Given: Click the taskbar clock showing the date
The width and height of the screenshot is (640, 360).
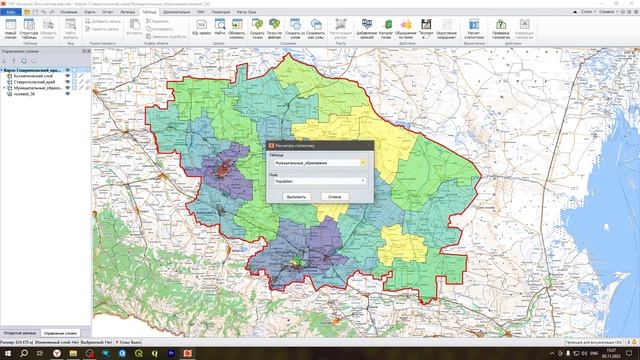Looking at the screenshot, I should click(611, 353).
